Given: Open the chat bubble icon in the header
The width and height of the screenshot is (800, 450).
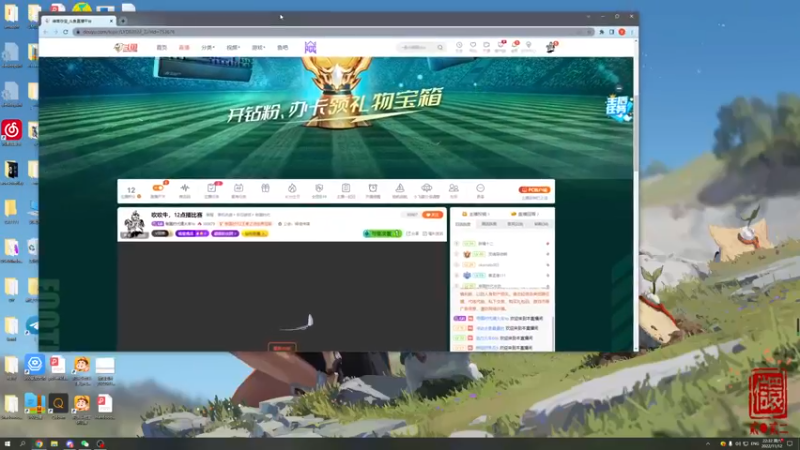Looking at the screenshot, I should click(487, 46).
